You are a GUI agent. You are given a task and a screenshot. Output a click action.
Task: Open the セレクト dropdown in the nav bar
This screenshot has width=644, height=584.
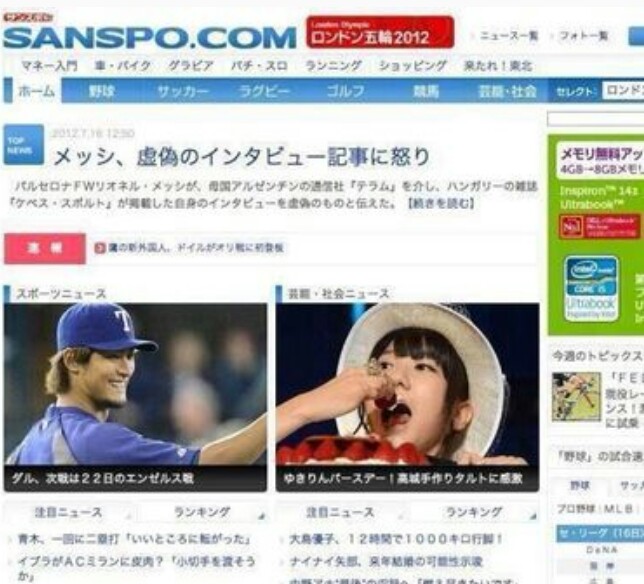pos(623,91)
